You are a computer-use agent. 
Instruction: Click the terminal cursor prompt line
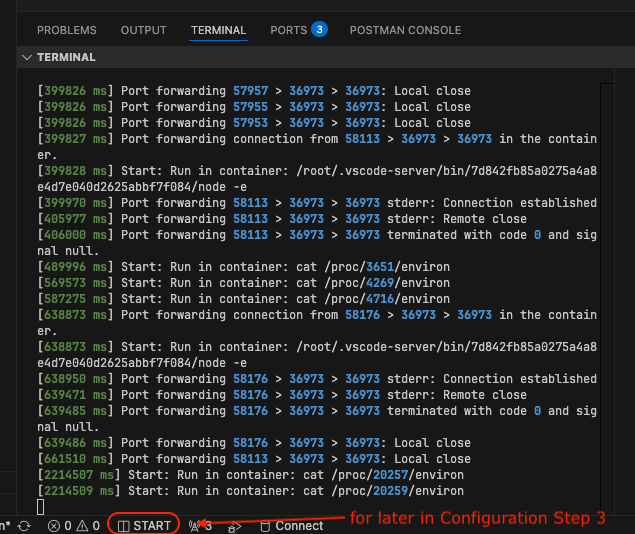(x=40, y=507)
